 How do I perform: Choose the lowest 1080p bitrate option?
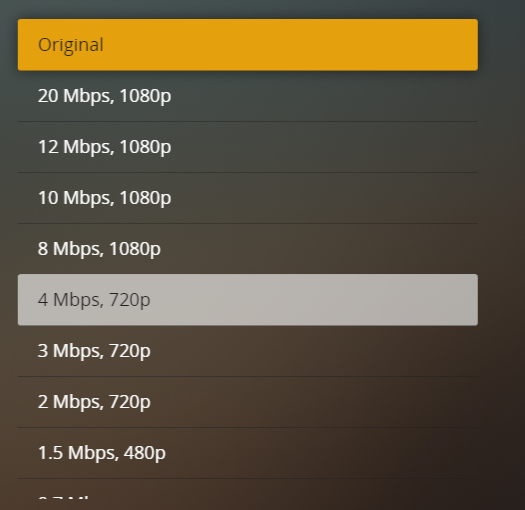pos(248,249)
